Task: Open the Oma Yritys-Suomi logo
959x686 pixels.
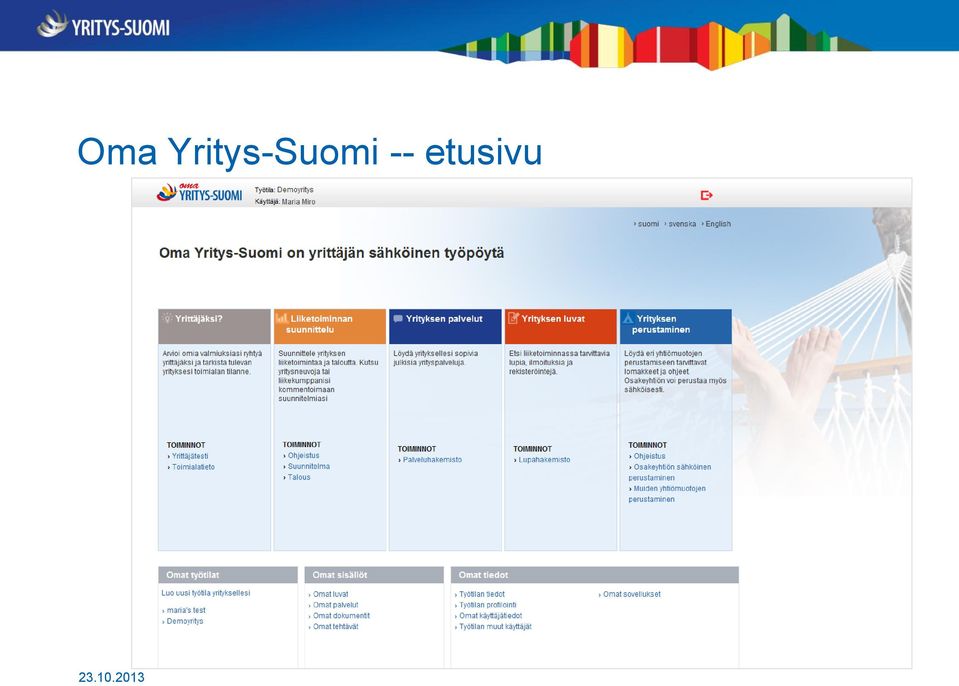Action: (199, 192)
